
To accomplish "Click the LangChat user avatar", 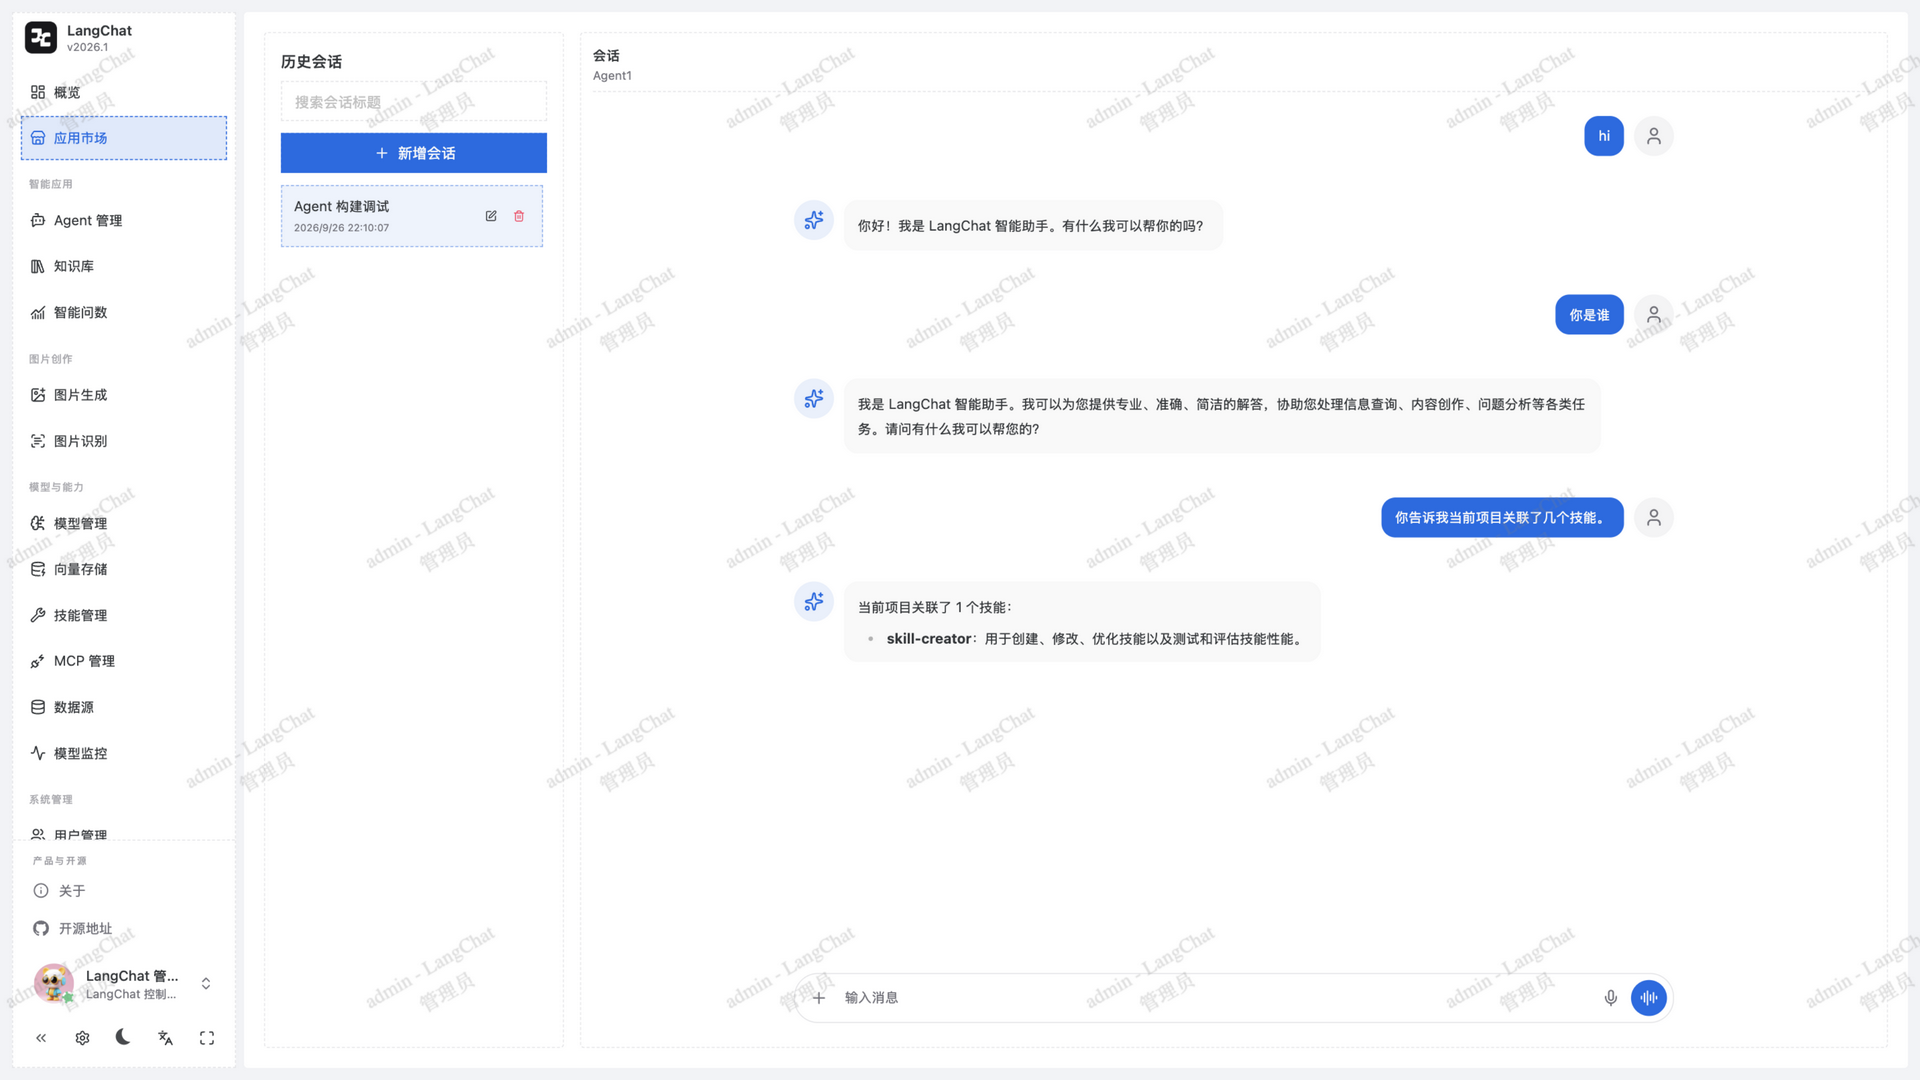I will tap(54, 984).
